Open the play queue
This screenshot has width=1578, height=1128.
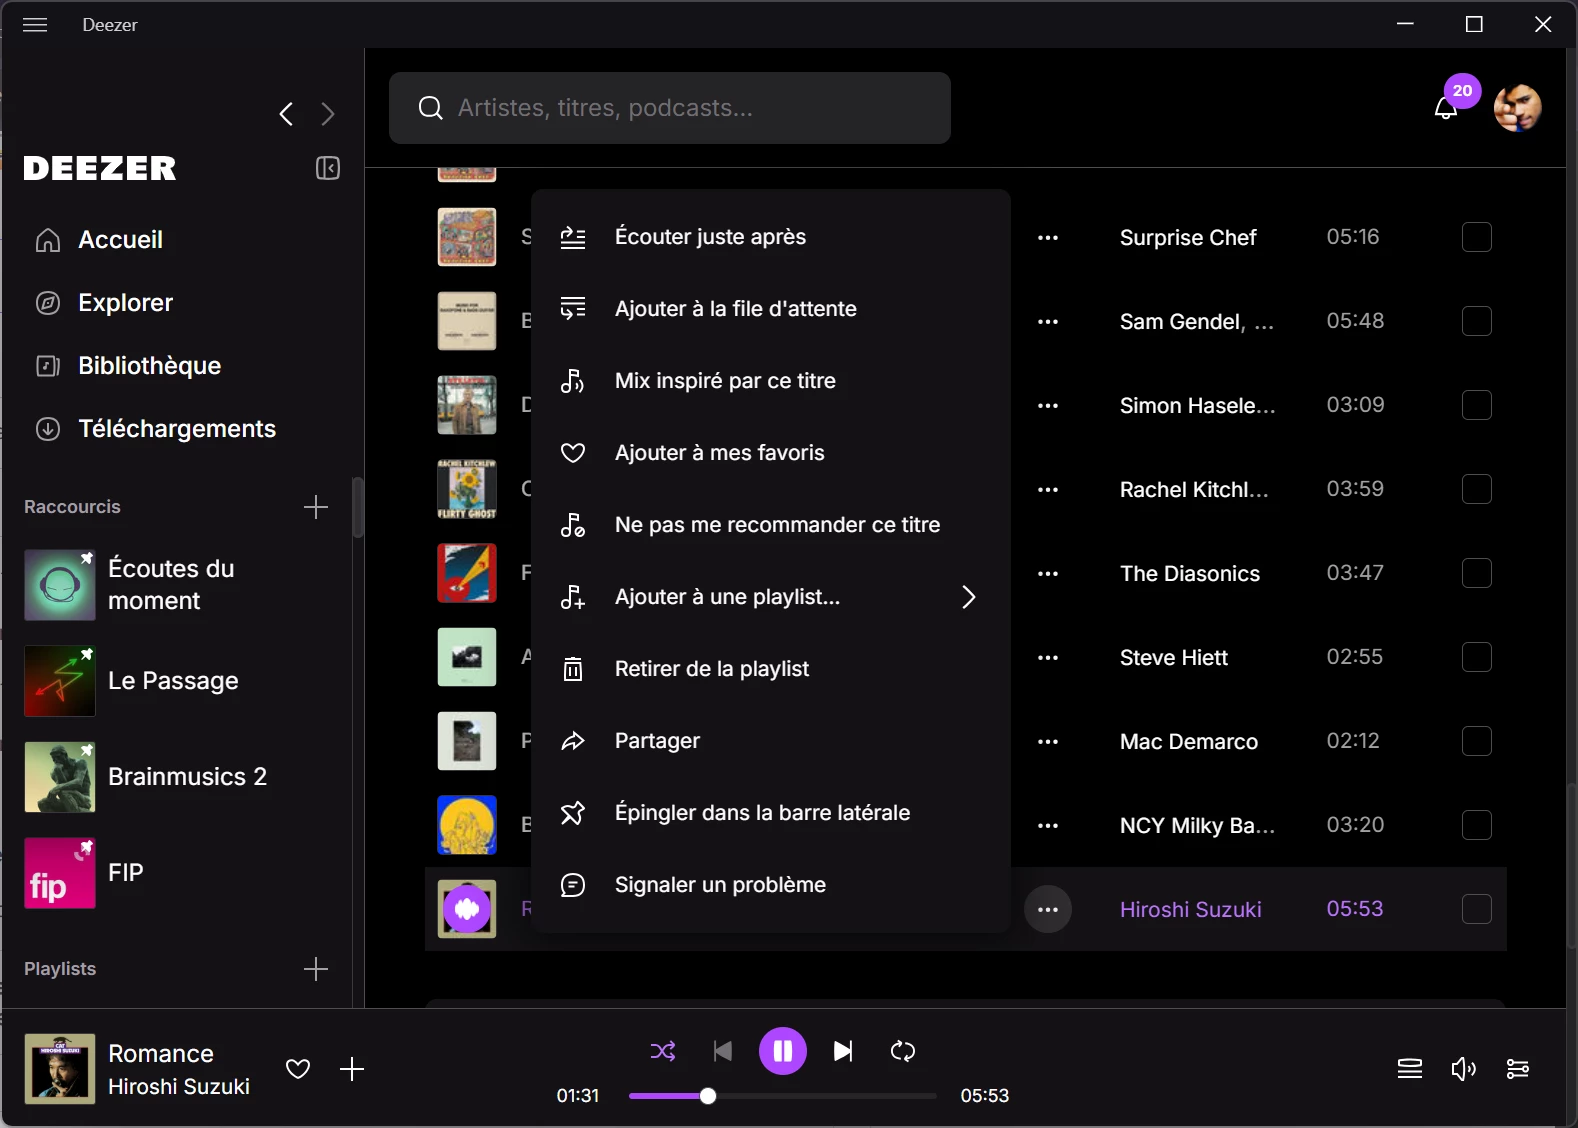(1410, 1069)
